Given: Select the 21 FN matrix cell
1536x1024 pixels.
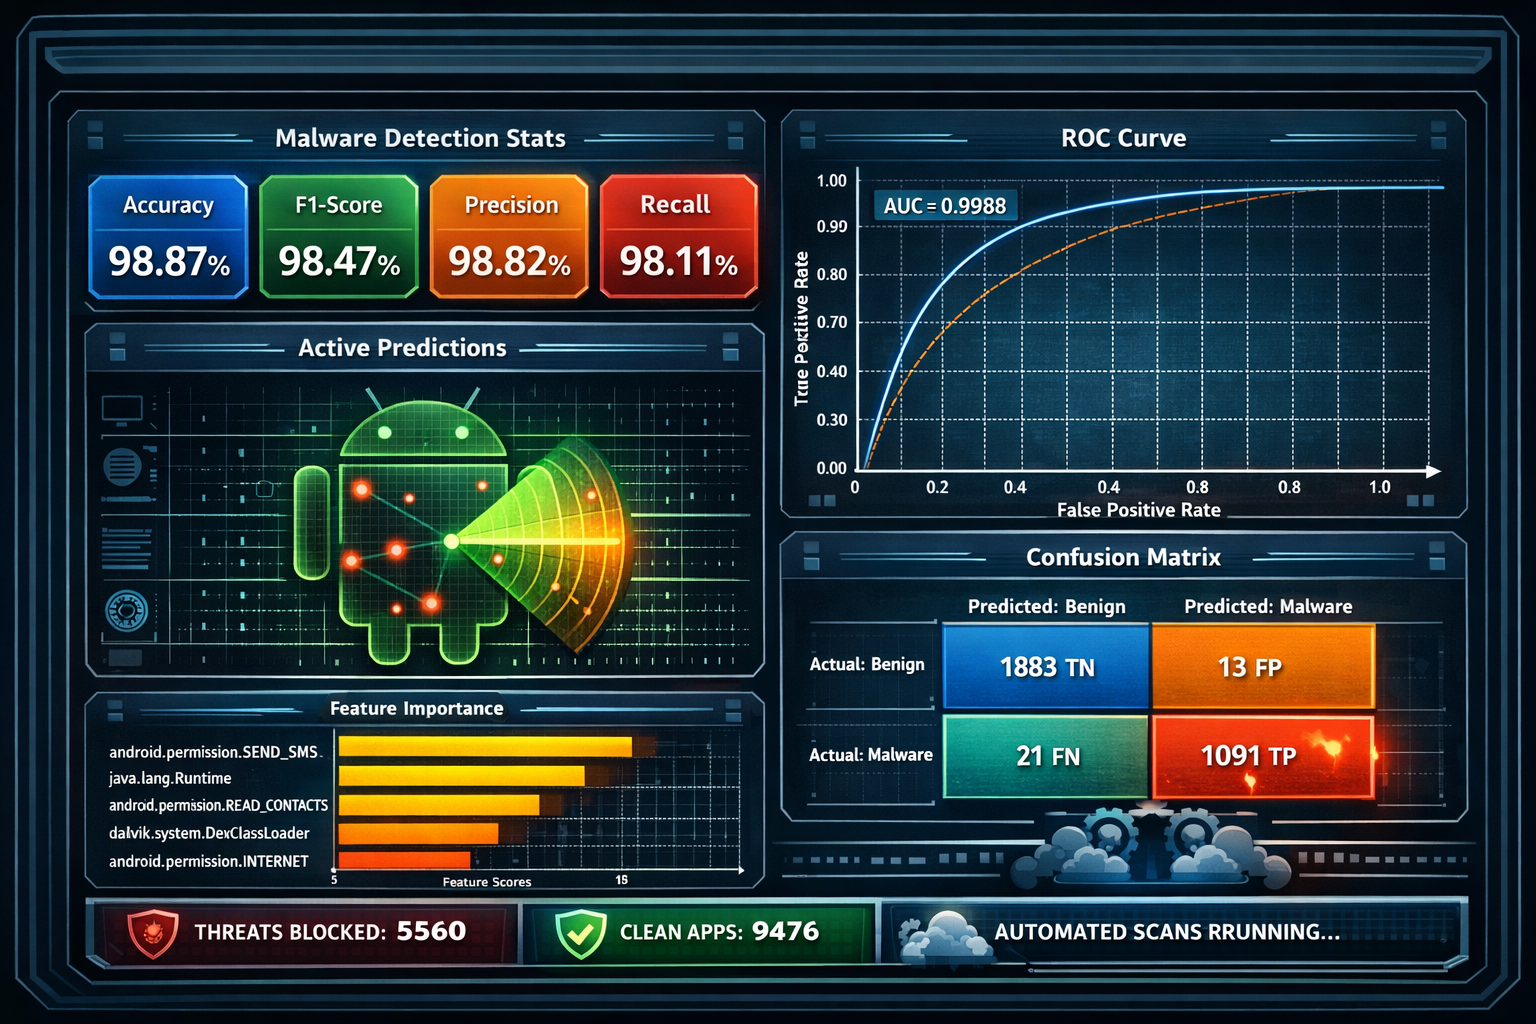Looking at the screenshot, I should coord(1046,756).
